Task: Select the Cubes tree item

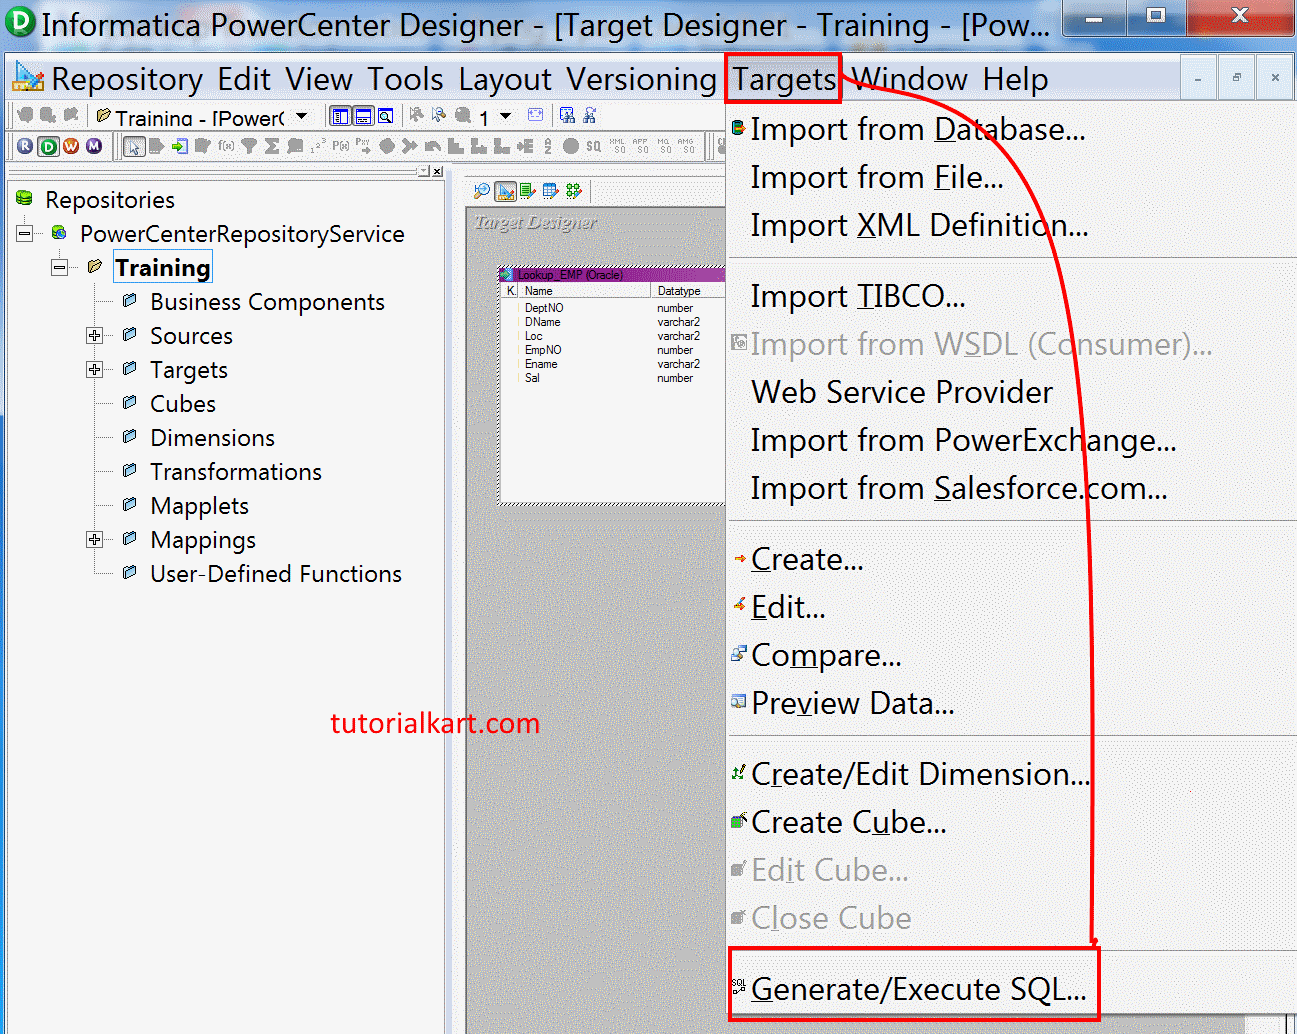Action: 183,404
